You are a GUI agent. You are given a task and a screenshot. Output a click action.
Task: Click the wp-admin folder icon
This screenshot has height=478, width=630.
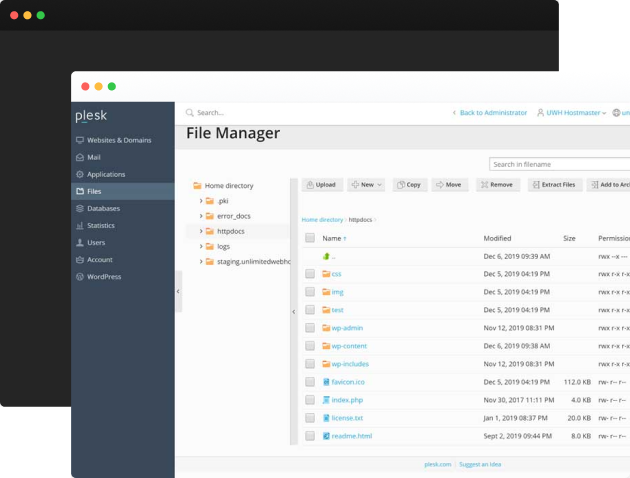[326, 328]
